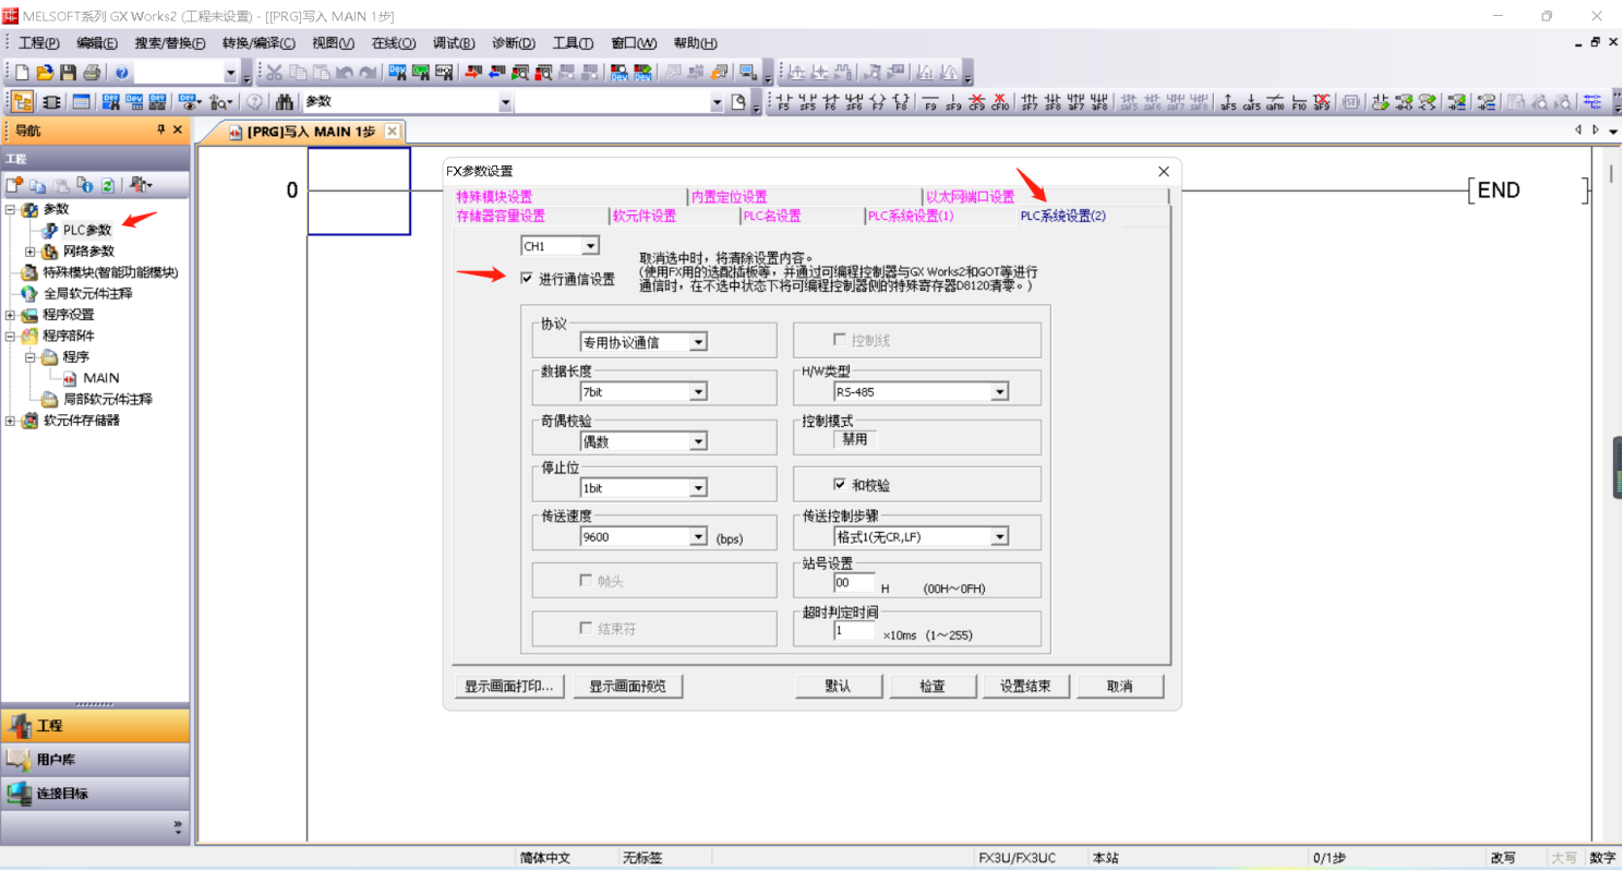This screenshot has height=870, width=1622.
Task: Insert rising pulse contact sF7
Action: click(1029, 102)
